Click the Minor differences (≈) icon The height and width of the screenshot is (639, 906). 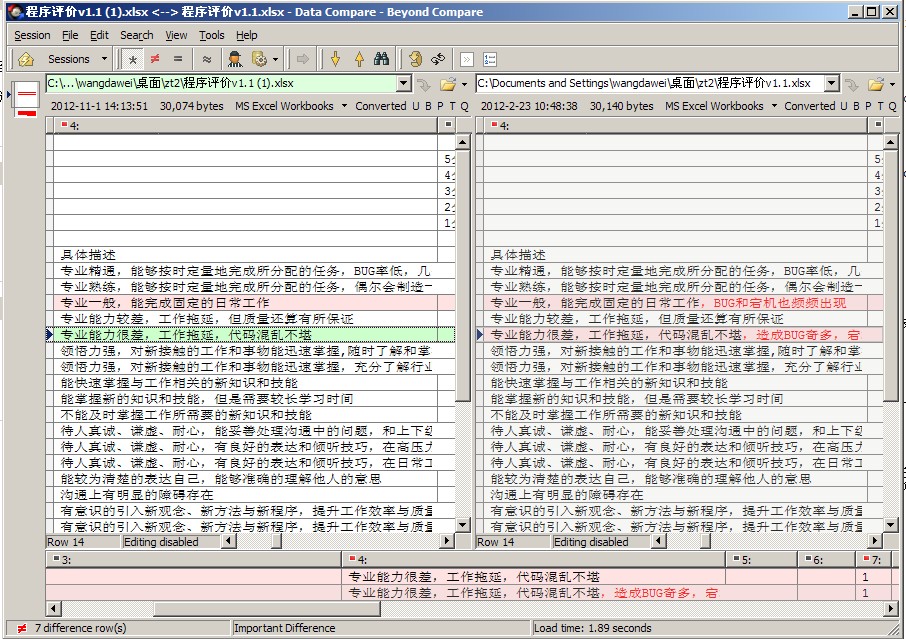click(x=206, y=59)
